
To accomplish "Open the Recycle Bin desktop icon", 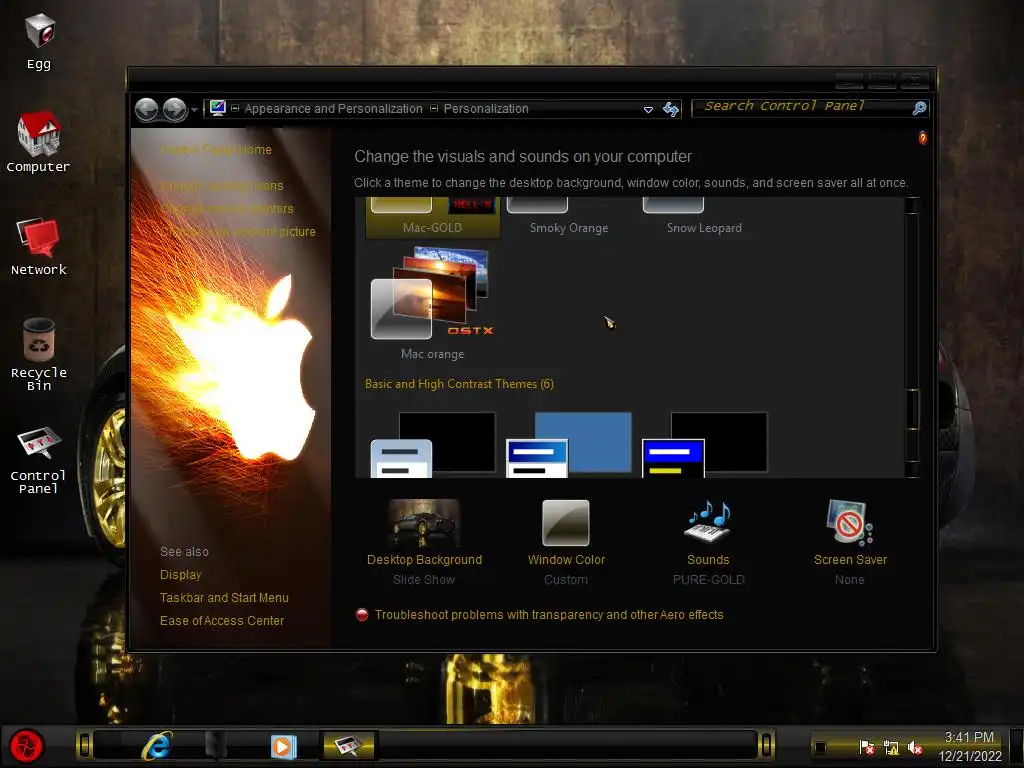I will (x=39, y=355).
